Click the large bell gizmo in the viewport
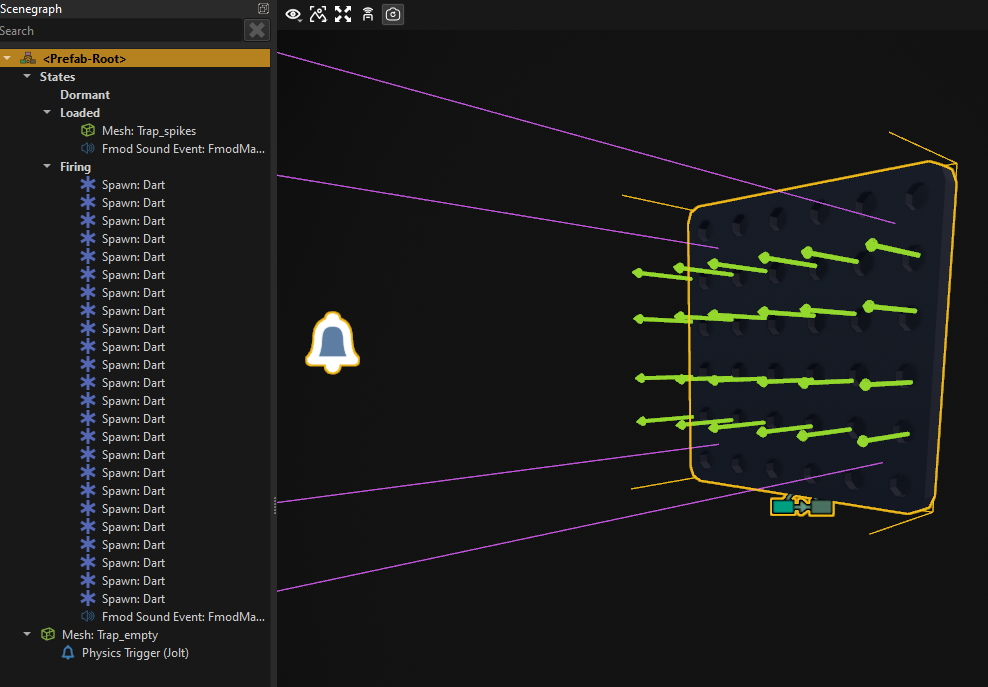This screenshot has height=687, width=988. pos(332,342)
